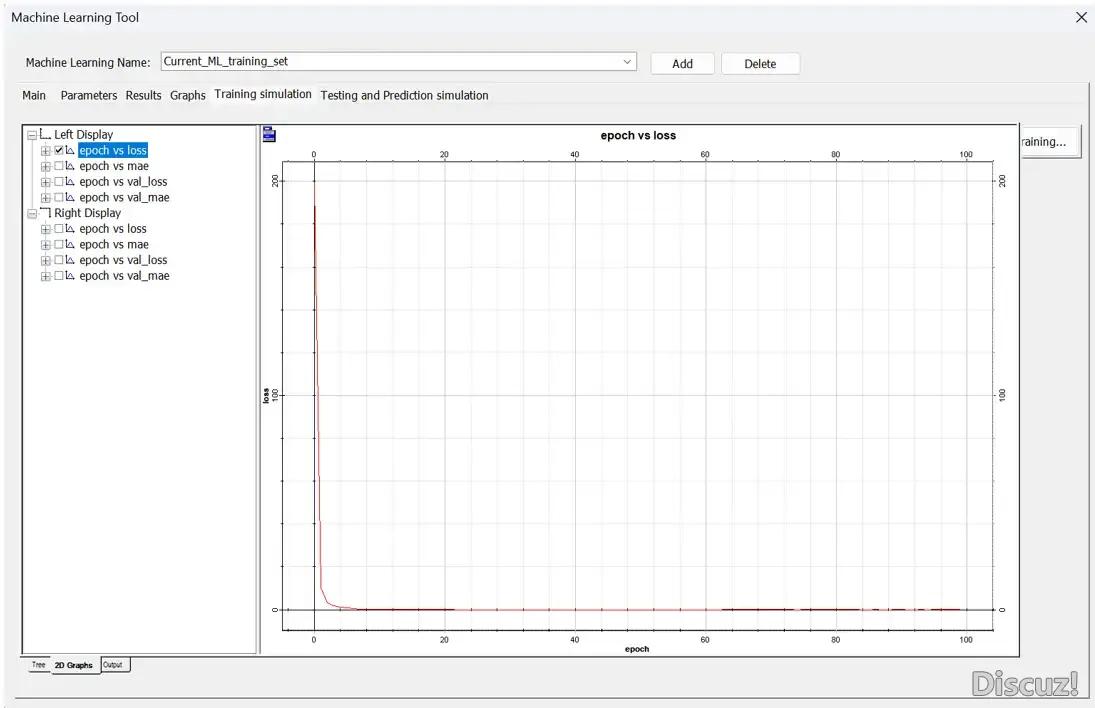Viewport: 1095px width, 708px height.
Task: Check Left Display epoch vs val_loss checkbox
Action: [x=59, y=182]
